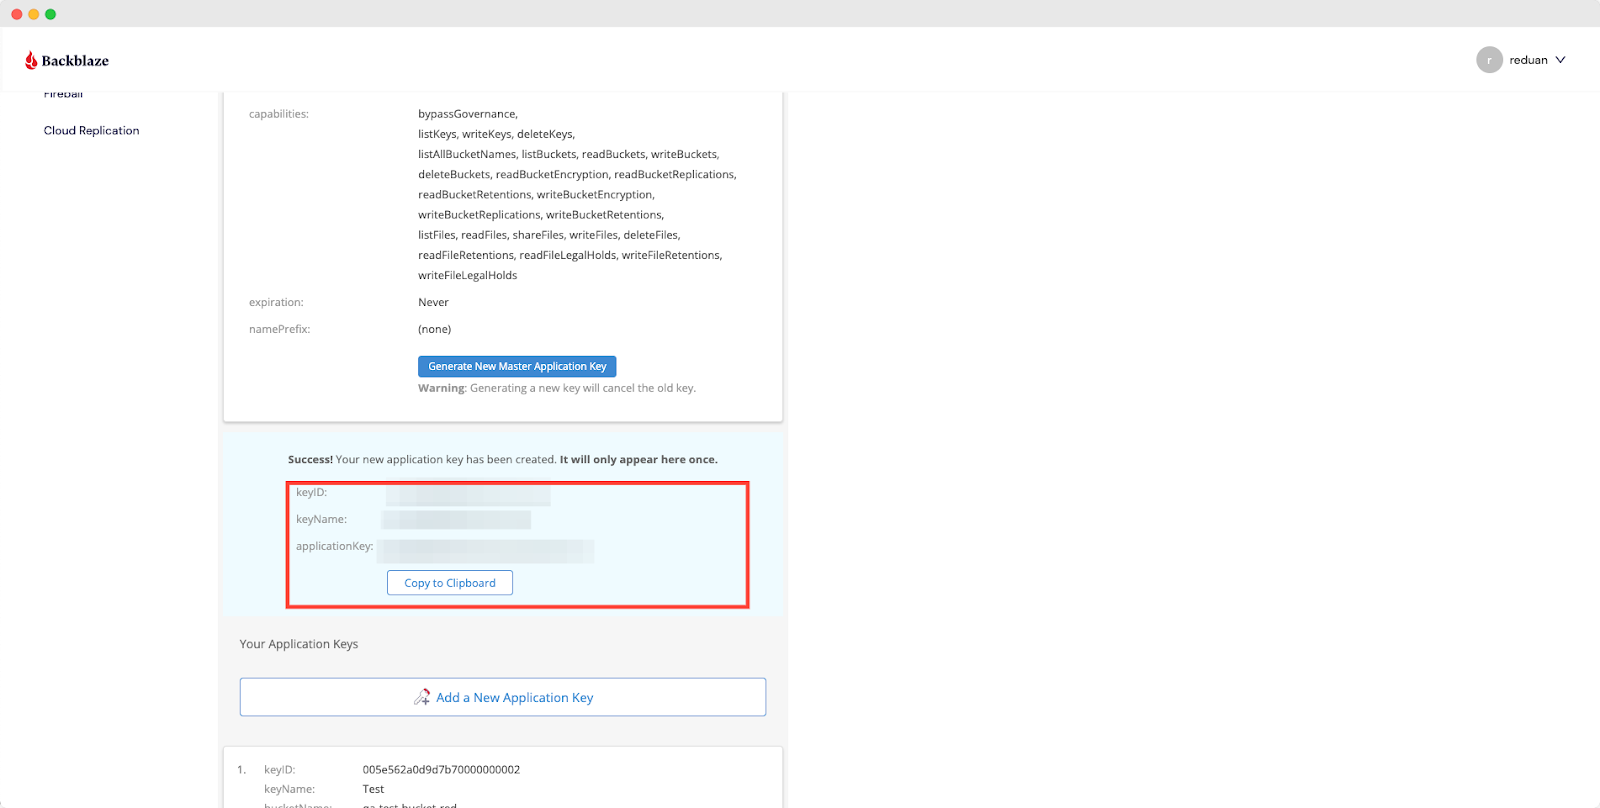Click the round user avatar icon
Viewport: 1600px width, 808px height.
click(x=1489, y=60)
